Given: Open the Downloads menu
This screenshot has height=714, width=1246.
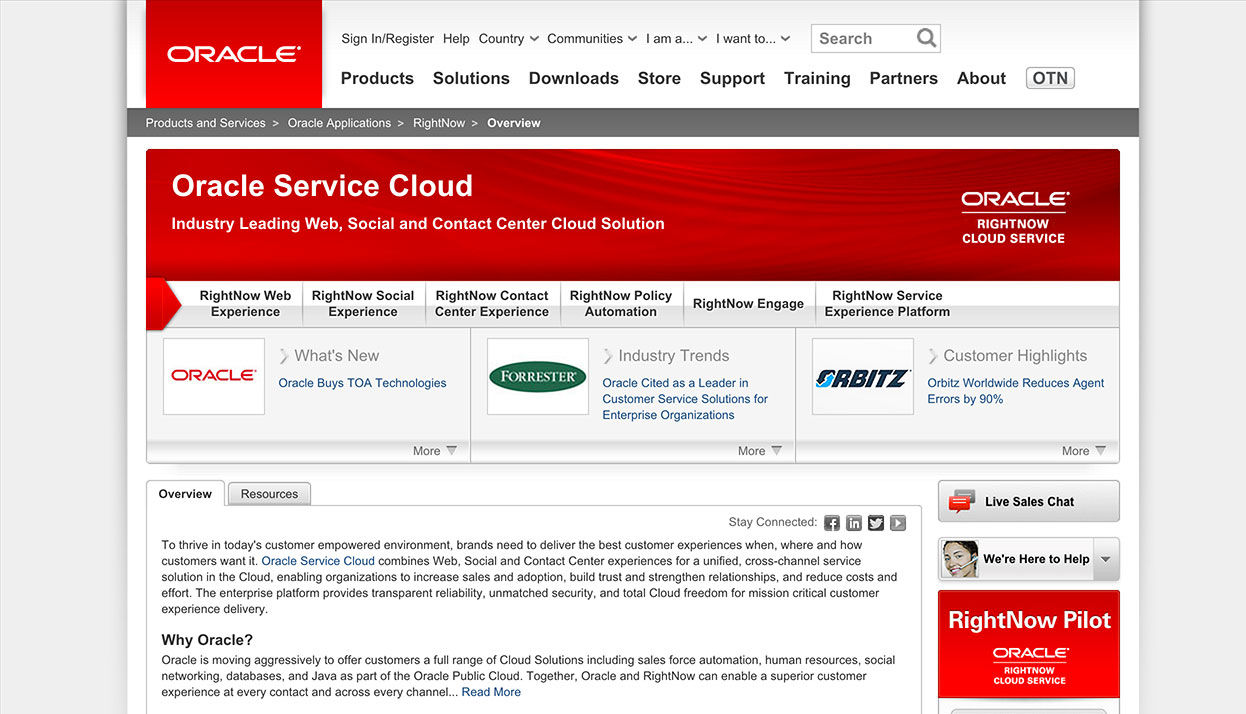Looking at the screenshot, I should click(573, 78).
